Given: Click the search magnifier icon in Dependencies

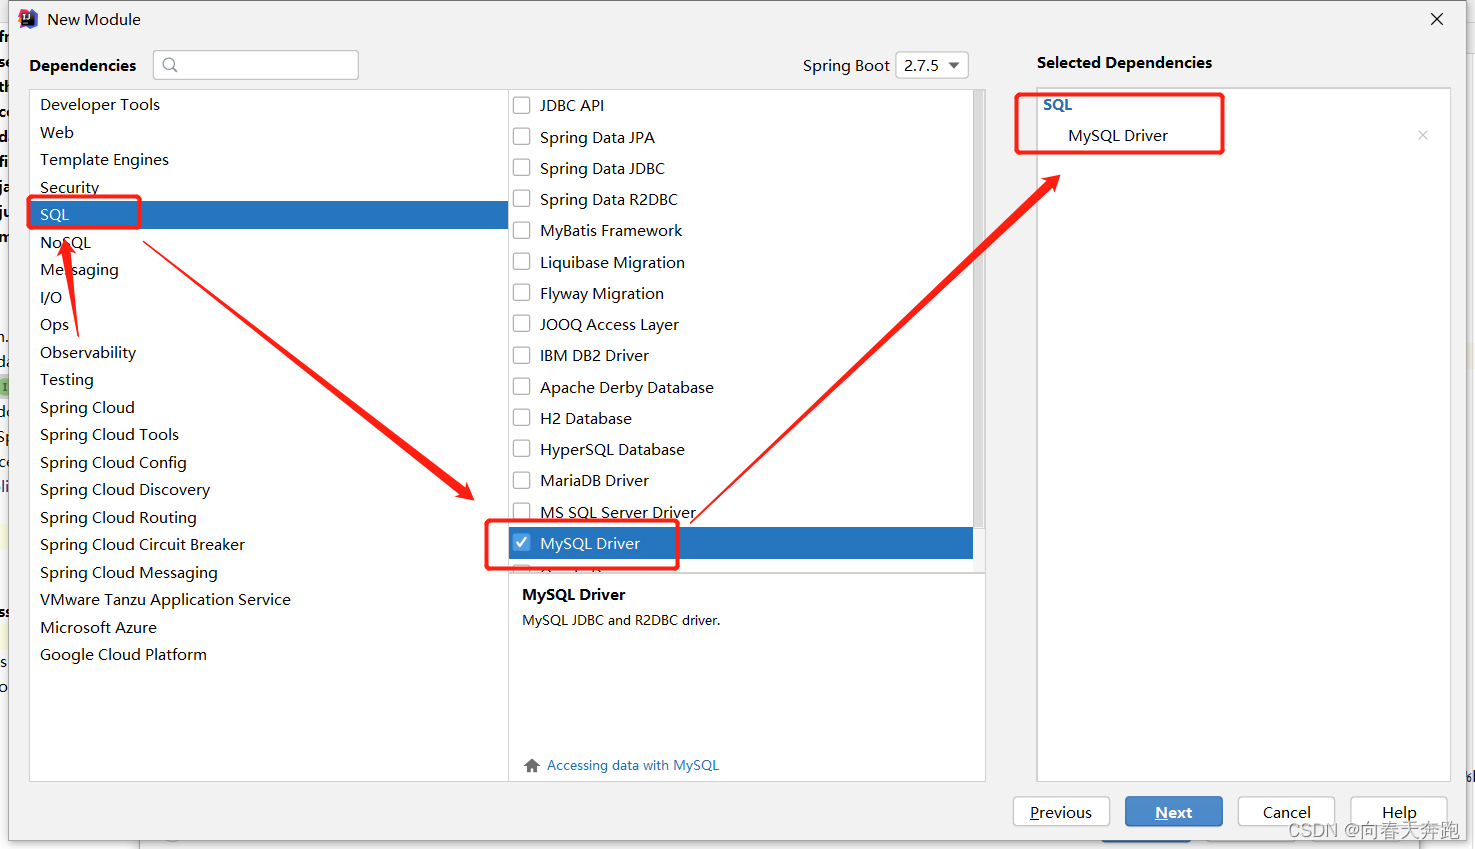Looking at the screenshot, I should click(x=170, y=65).
